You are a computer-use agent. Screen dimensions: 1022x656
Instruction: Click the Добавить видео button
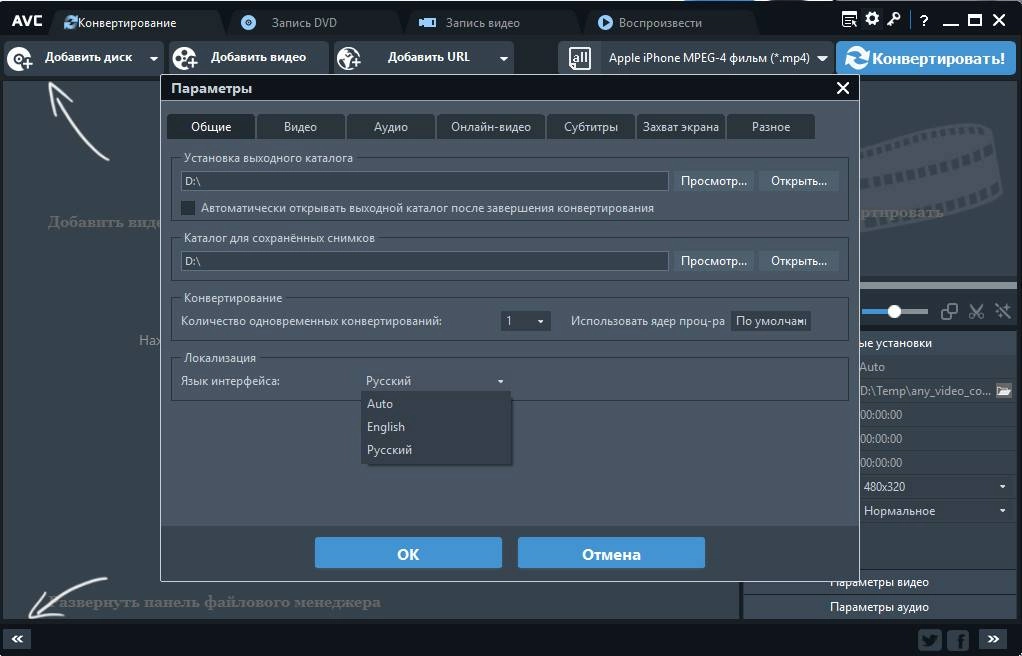[x=248, y=58]
